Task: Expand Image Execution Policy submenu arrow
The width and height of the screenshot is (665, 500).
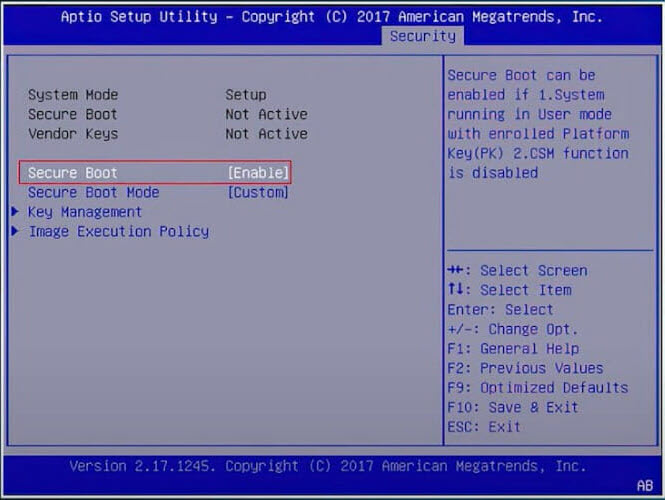Action: click(x=15, y=231)
